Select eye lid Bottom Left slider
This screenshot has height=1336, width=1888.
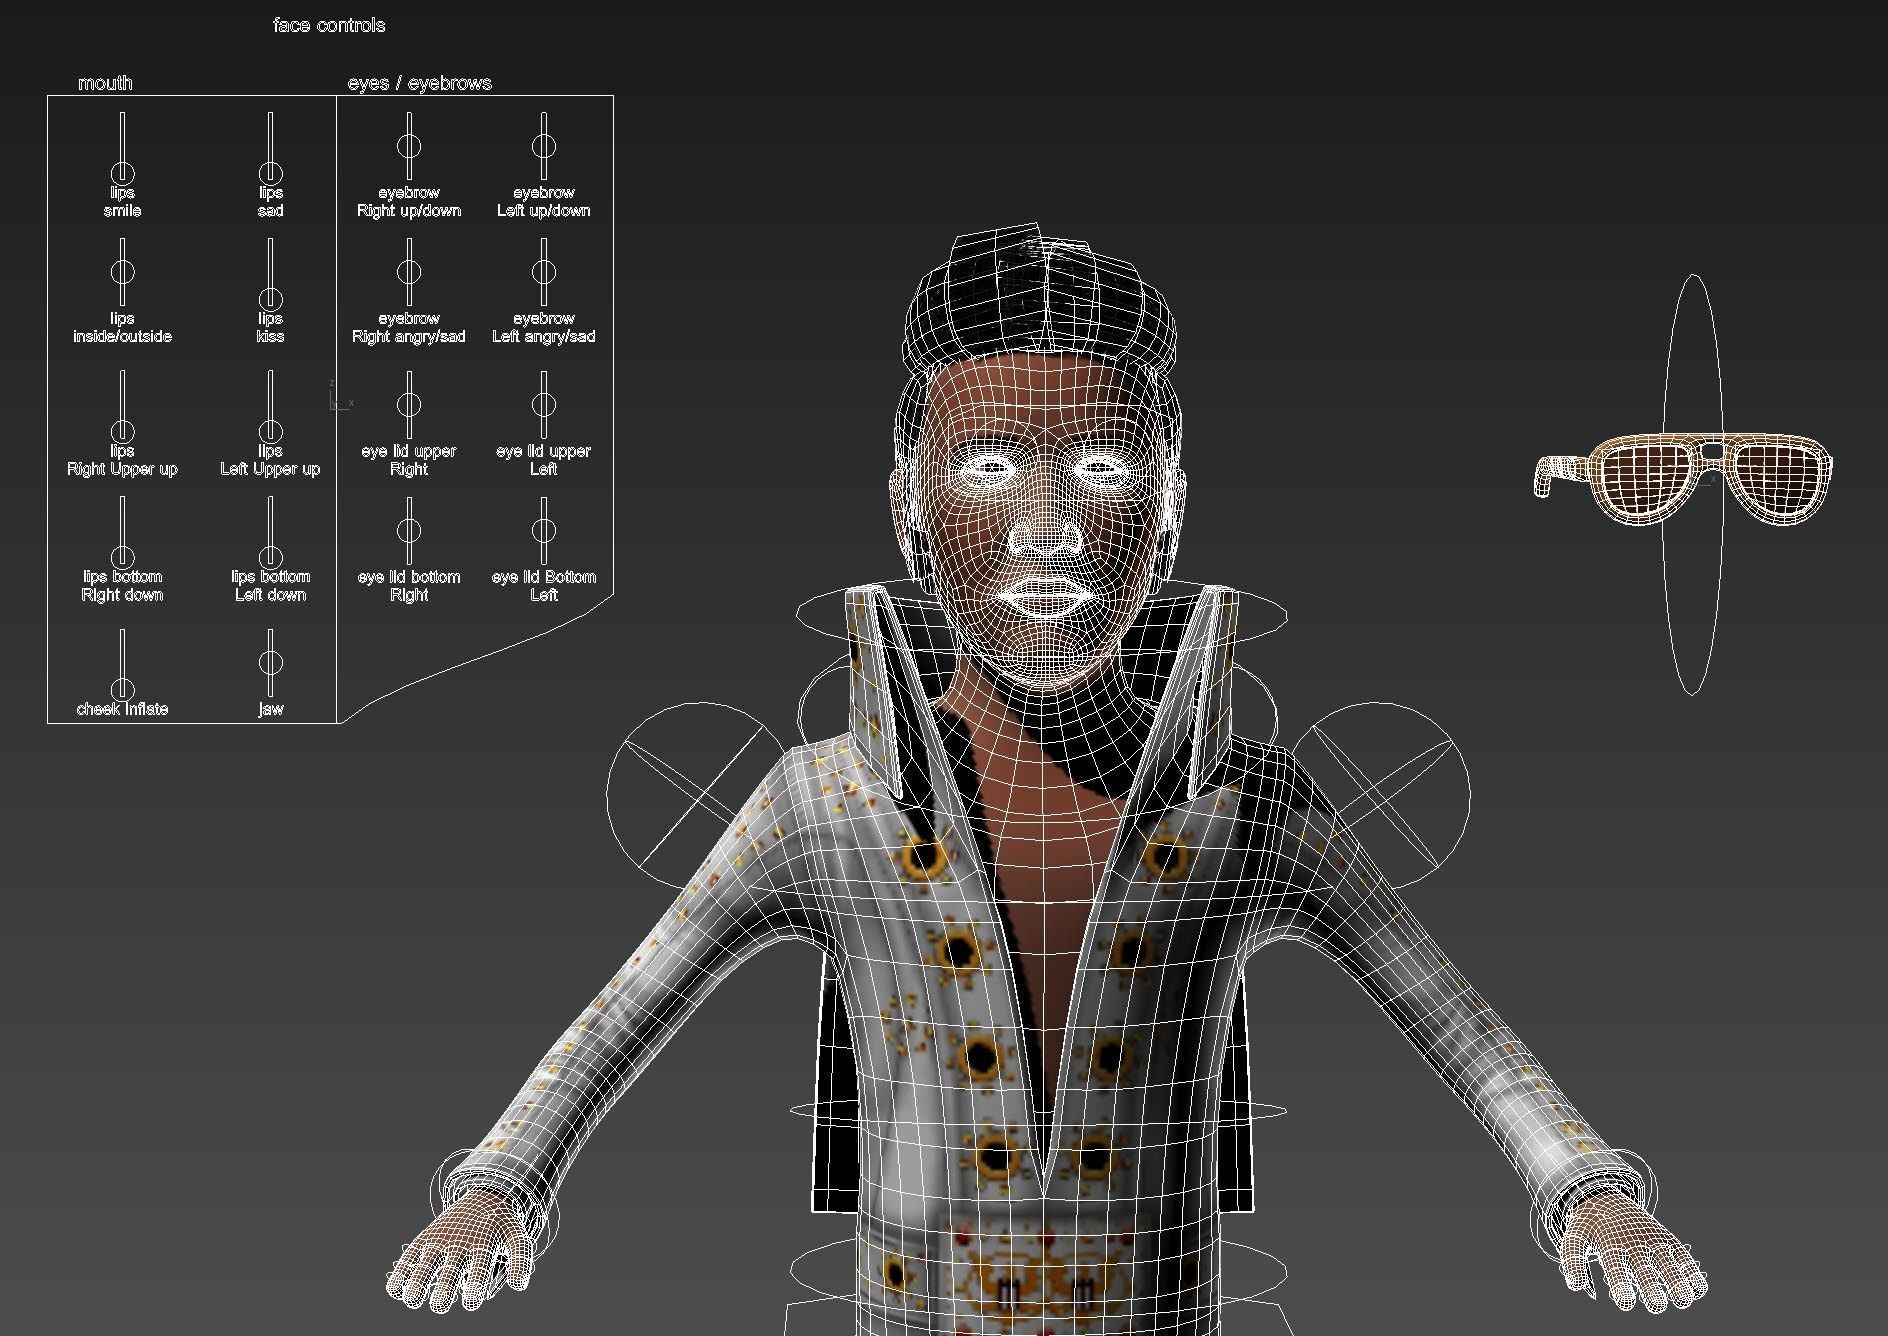543,533
